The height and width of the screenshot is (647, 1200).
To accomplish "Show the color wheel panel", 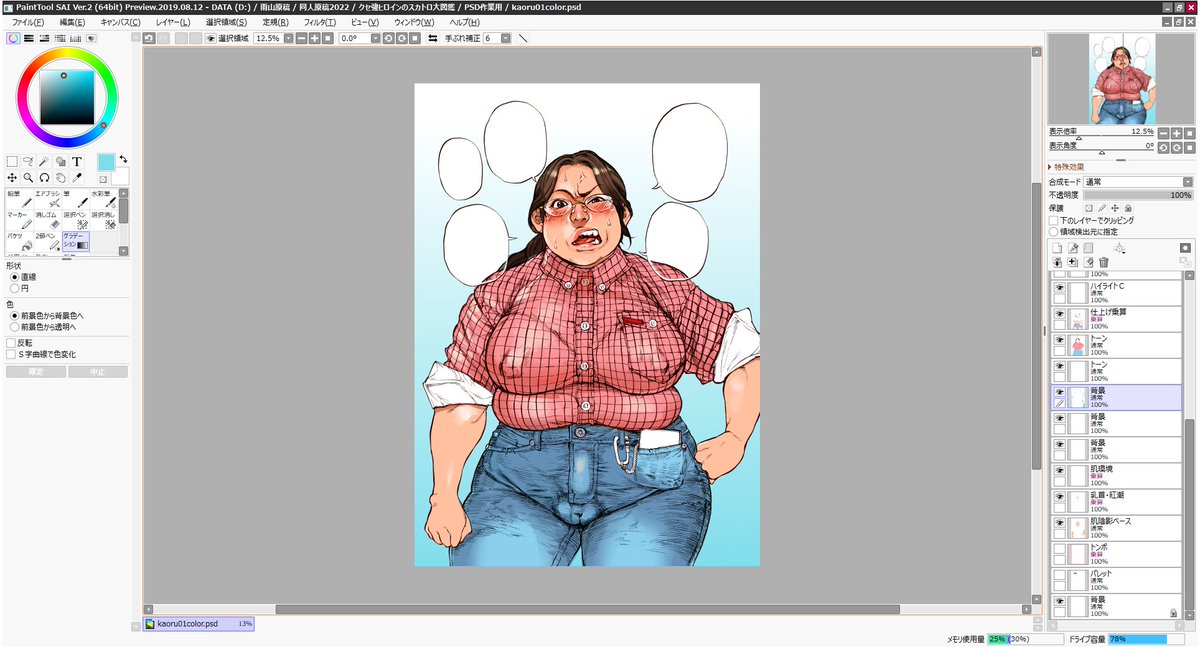I will pos(12,38).
